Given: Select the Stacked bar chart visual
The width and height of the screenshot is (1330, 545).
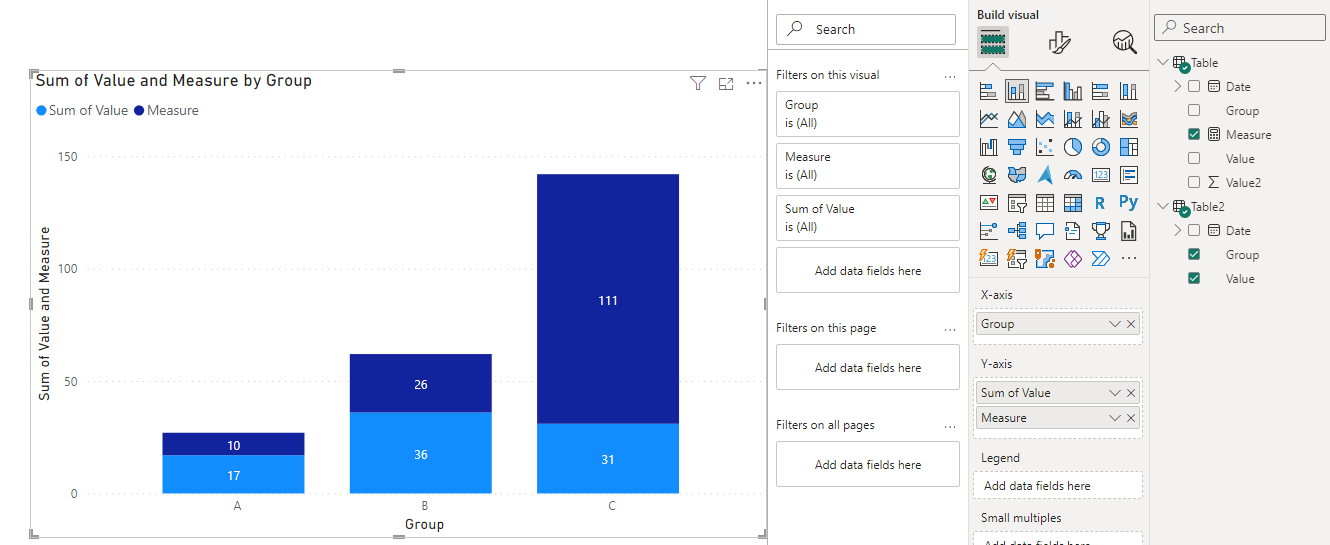Looking at the screenshot, I should pos(989,91).
